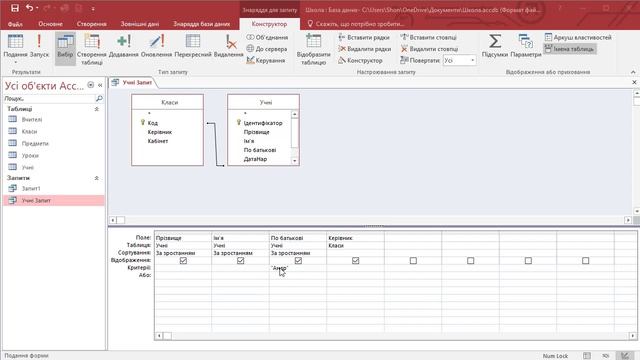Click Вставити стовпці

429,37
